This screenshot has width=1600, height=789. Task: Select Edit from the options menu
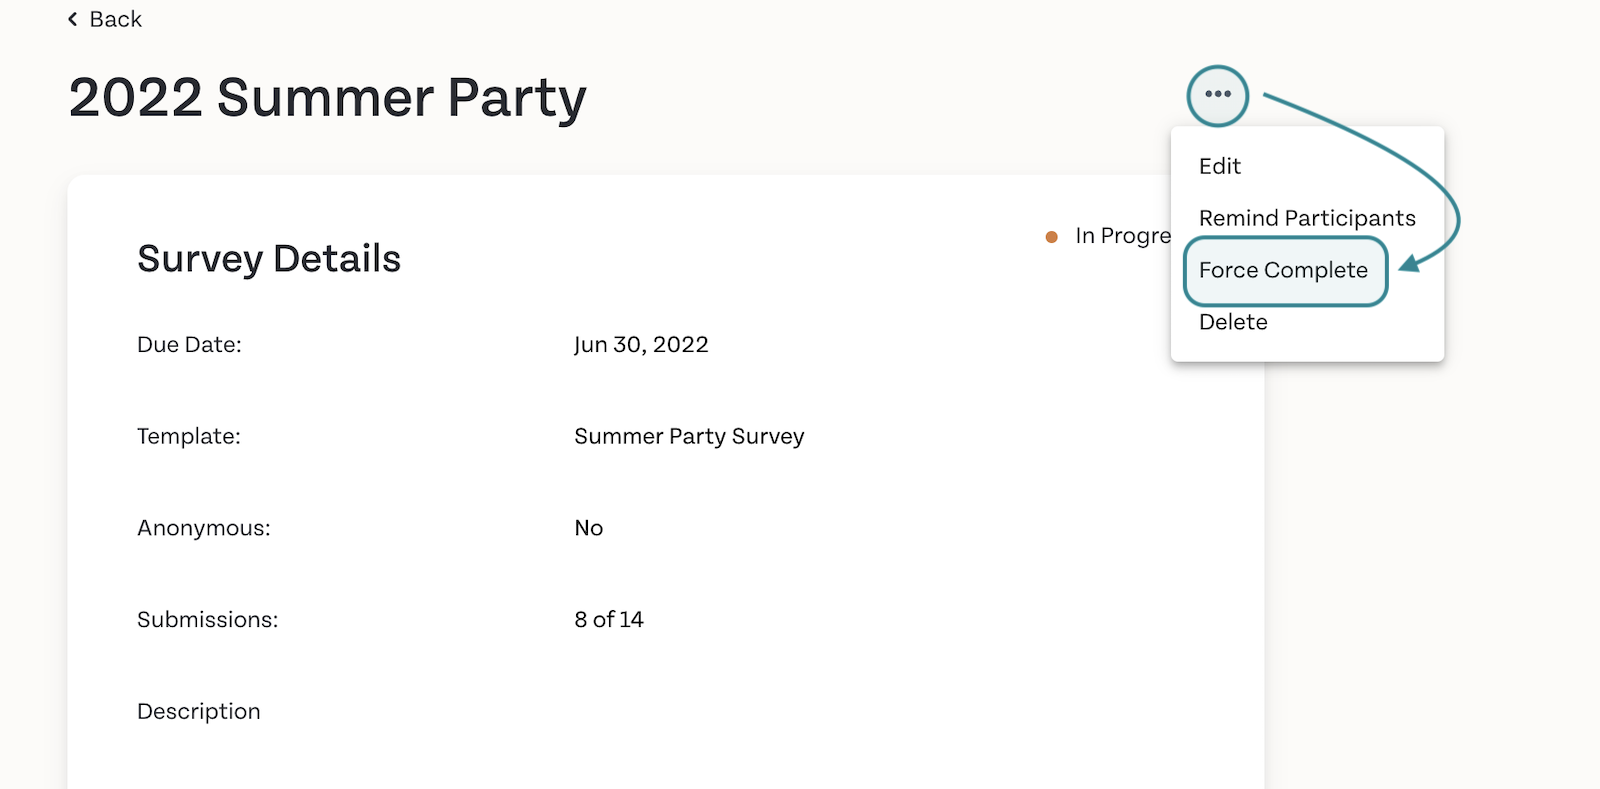point(1219,166)
